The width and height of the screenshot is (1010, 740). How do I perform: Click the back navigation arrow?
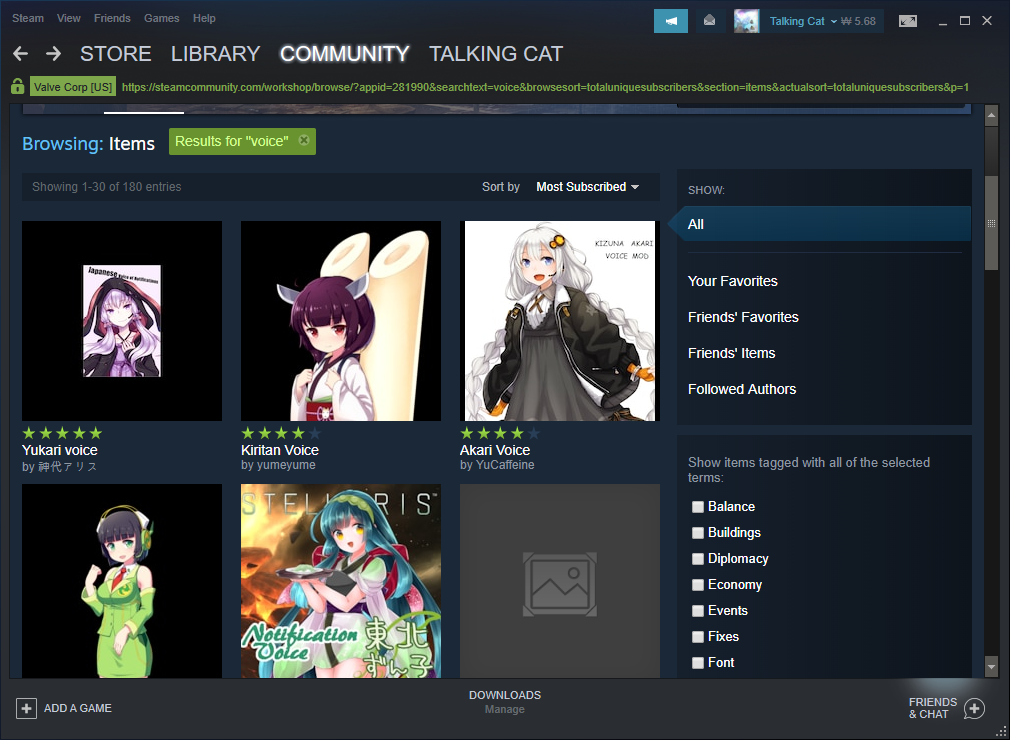pyautogui.click(x=20, y=53)
